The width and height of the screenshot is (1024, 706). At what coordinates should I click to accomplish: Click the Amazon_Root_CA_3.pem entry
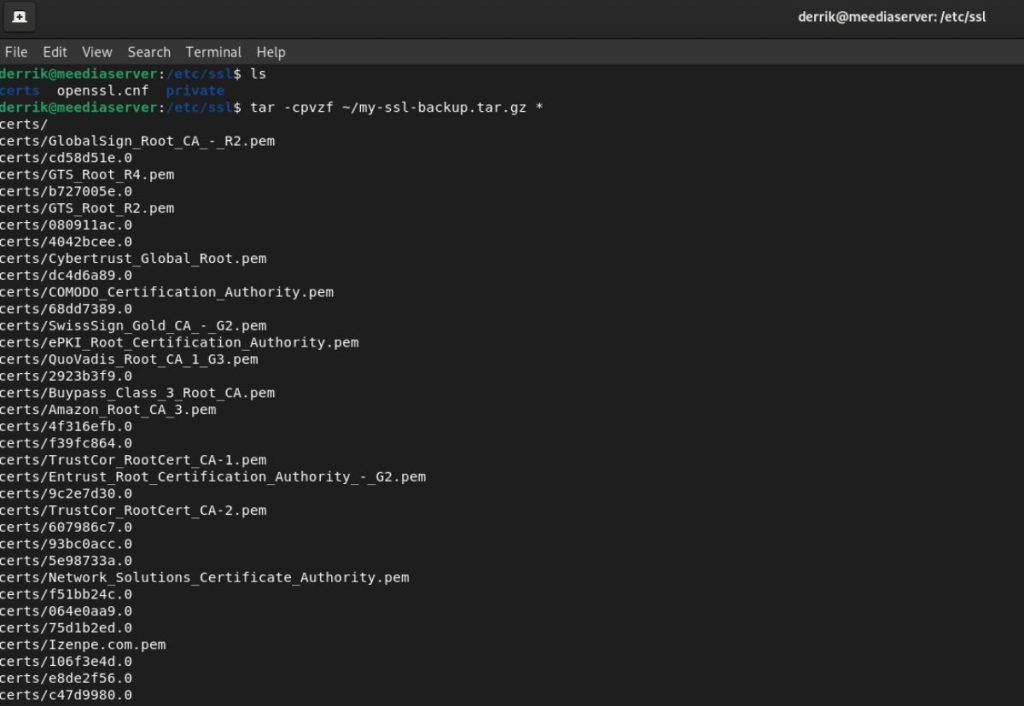pyautogui.click(x=110, y=409)
